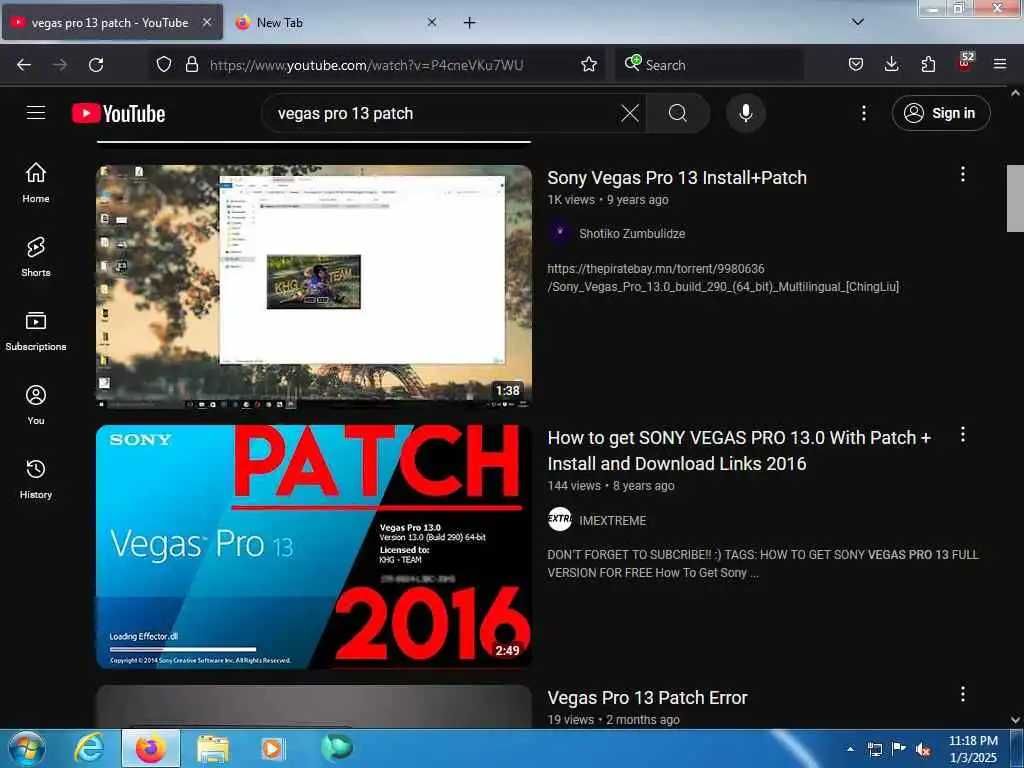
Task: Submit search with magnifier button
Action: tap(678, 114)
